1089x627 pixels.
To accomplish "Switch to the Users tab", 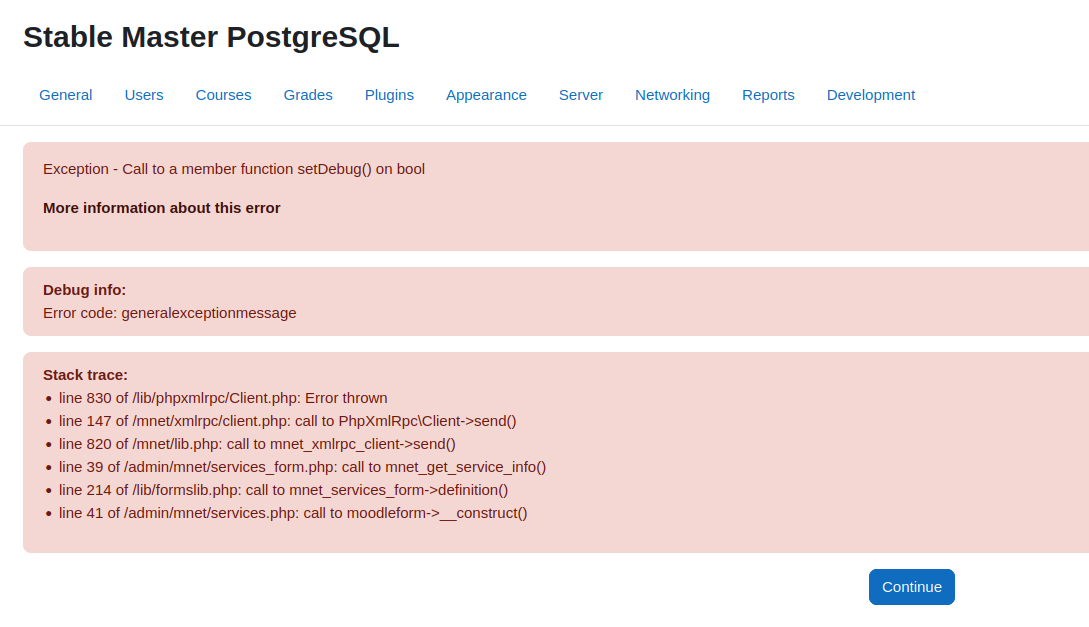I will coord(144,95).
